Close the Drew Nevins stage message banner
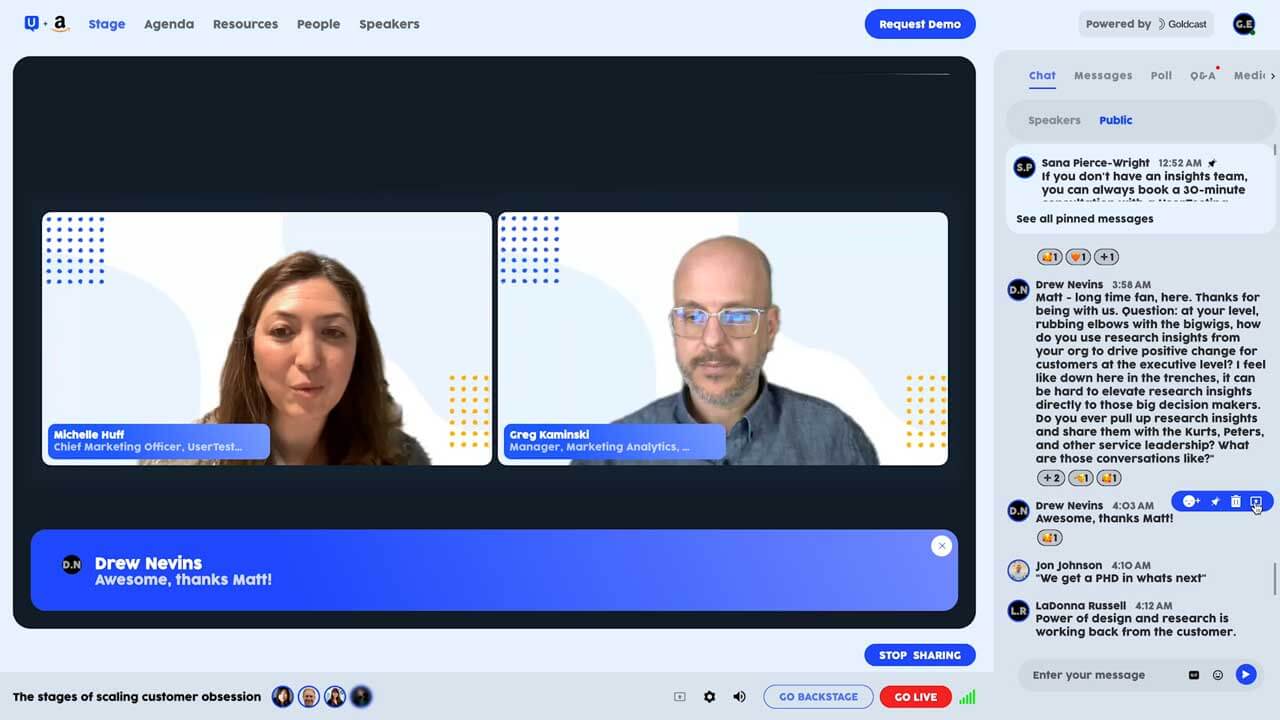The image size is (1280, 720). (941, 546)
